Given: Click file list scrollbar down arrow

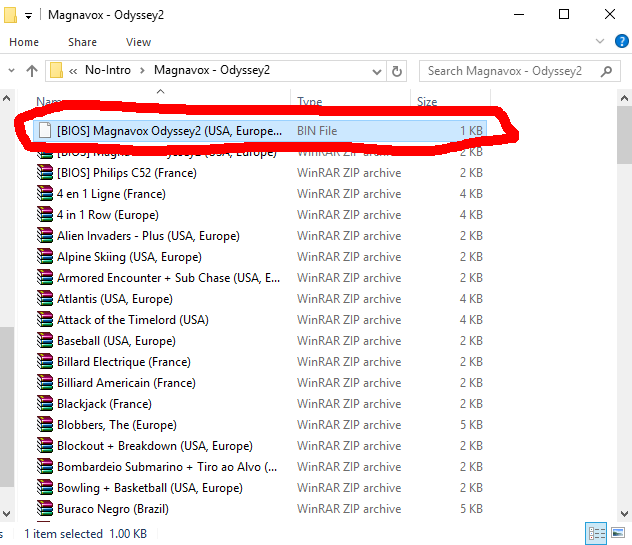Looking at the screenshot, I should pos(624,514).
